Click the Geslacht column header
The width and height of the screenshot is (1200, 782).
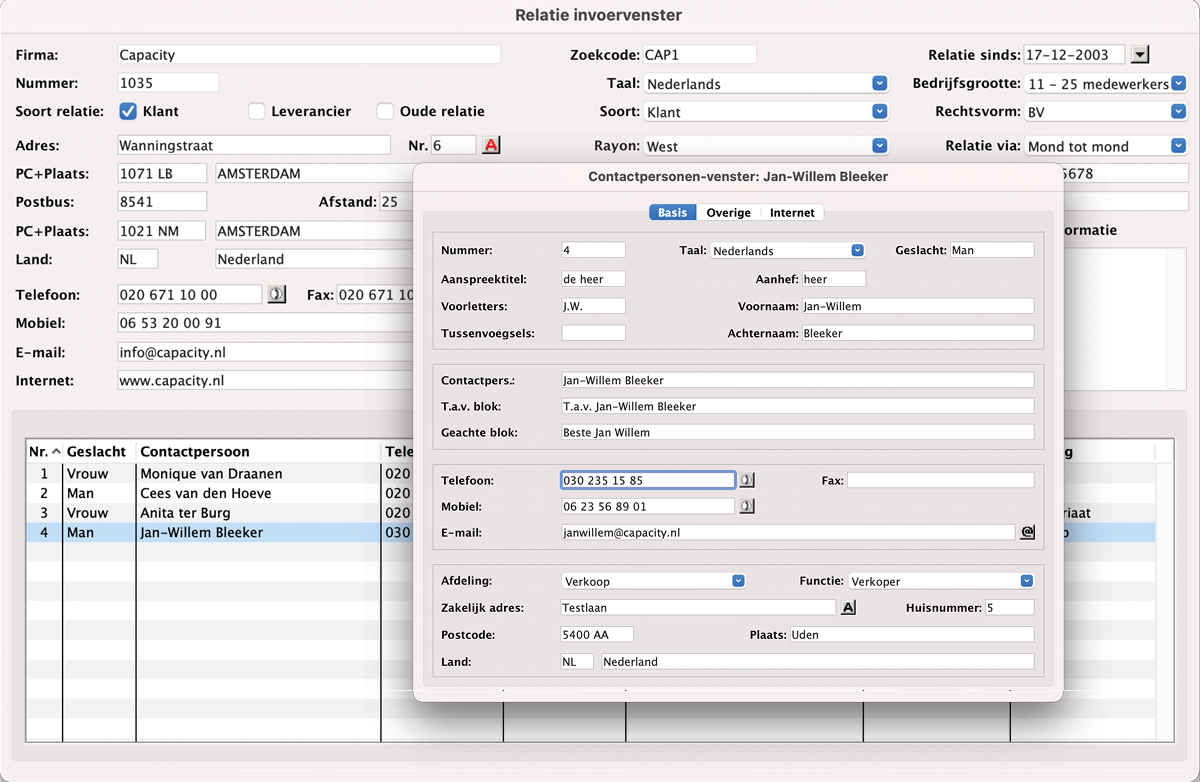coord(99,452)
